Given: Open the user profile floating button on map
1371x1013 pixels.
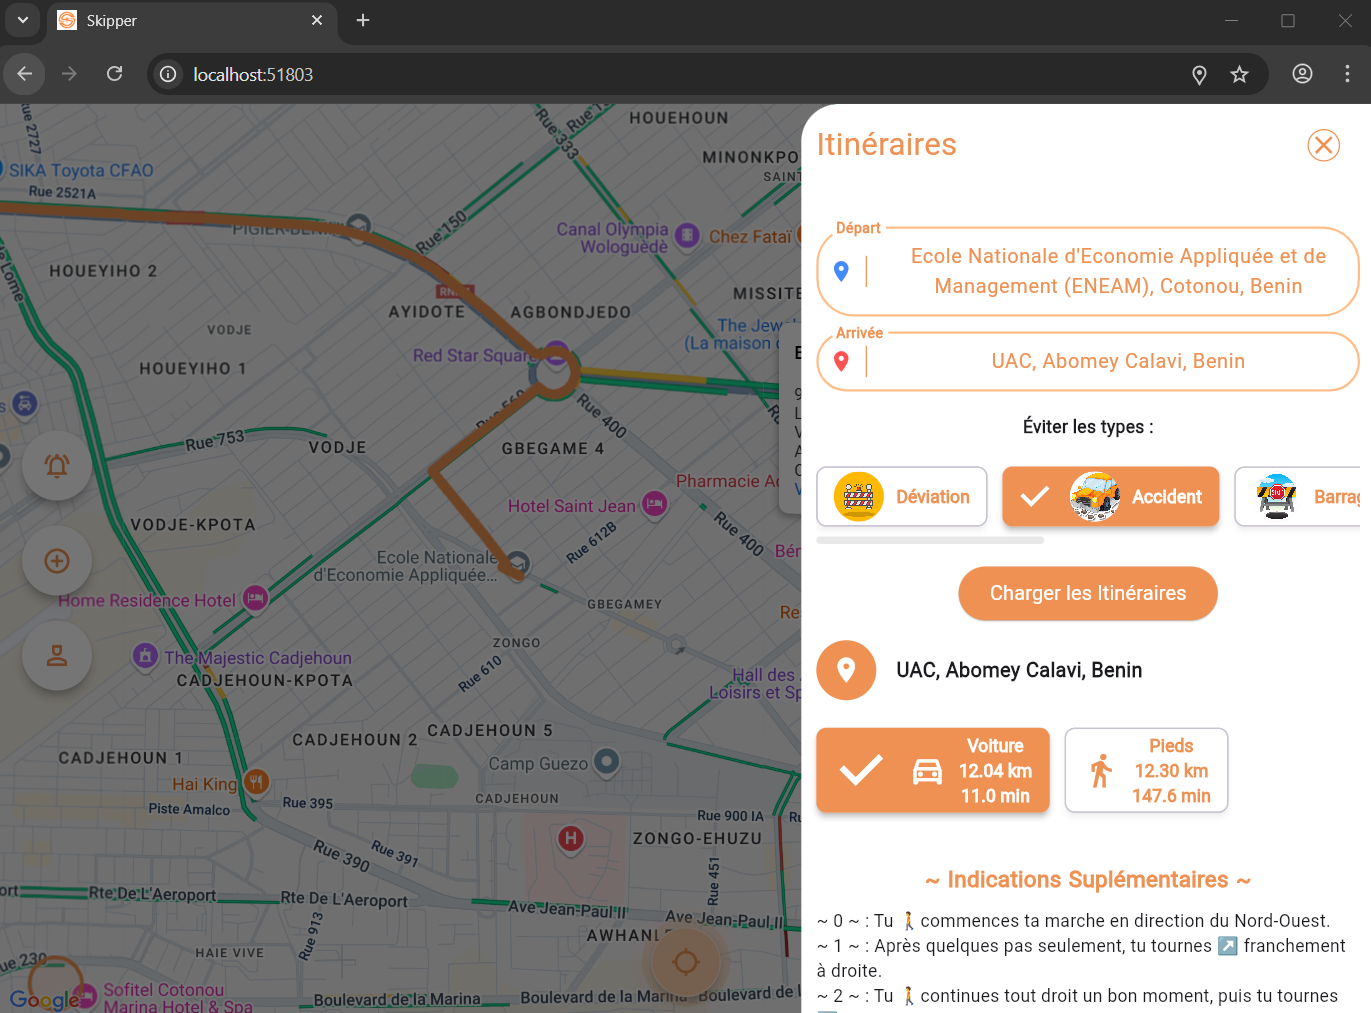Looking at the screenshot, I should click(x=57, y=656).
